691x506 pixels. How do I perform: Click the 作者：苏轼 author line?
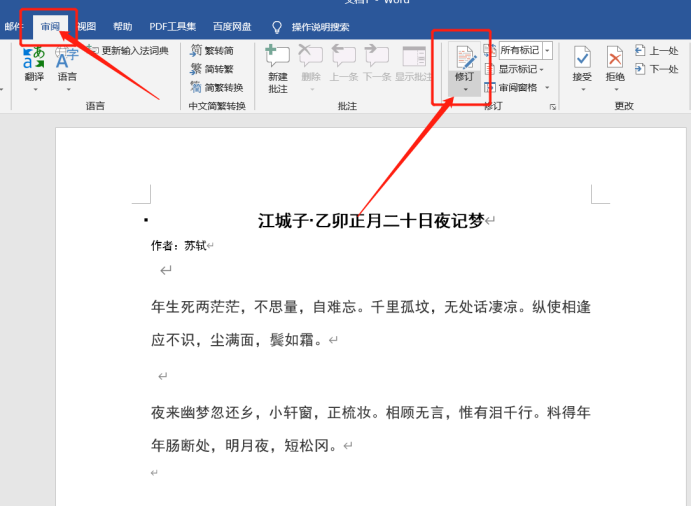click(x=178, y=246)
